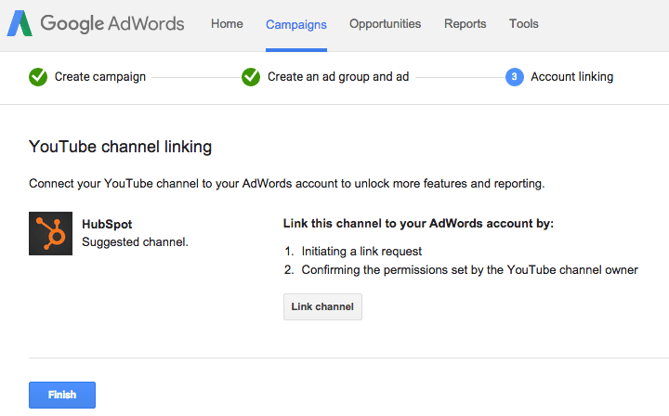Click the Link channel button
The height and width of the screenshot is (416, 669).
(x=323, y=306)
